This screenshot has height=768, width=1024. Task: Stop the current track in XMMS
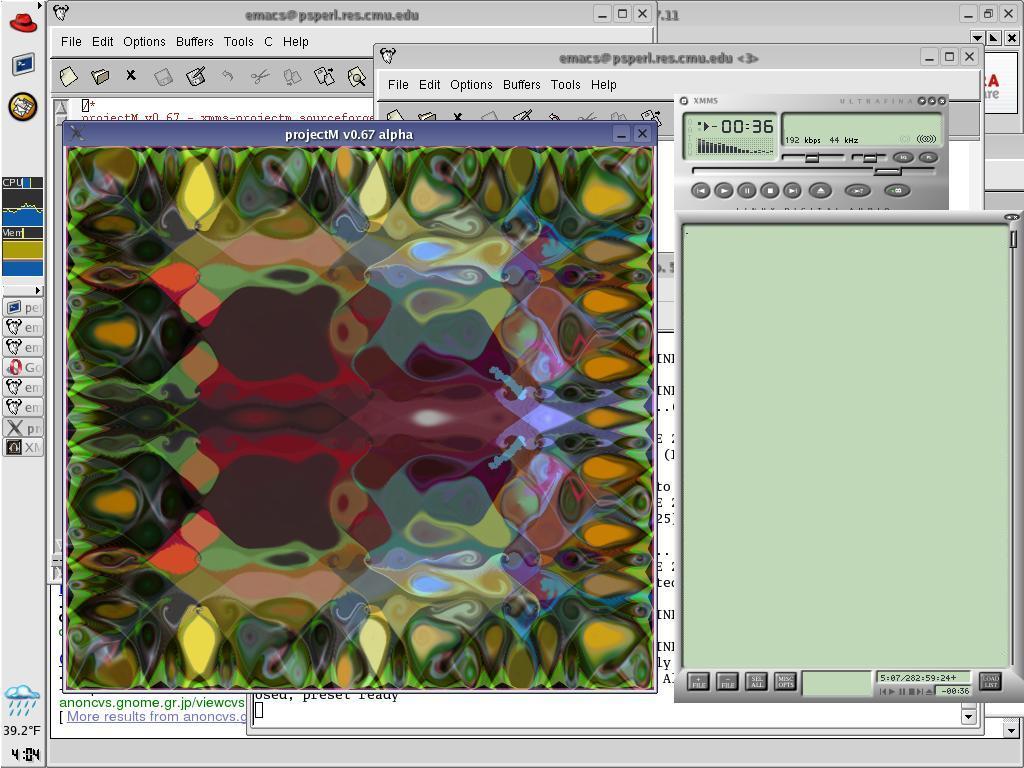tap(769, 190)
